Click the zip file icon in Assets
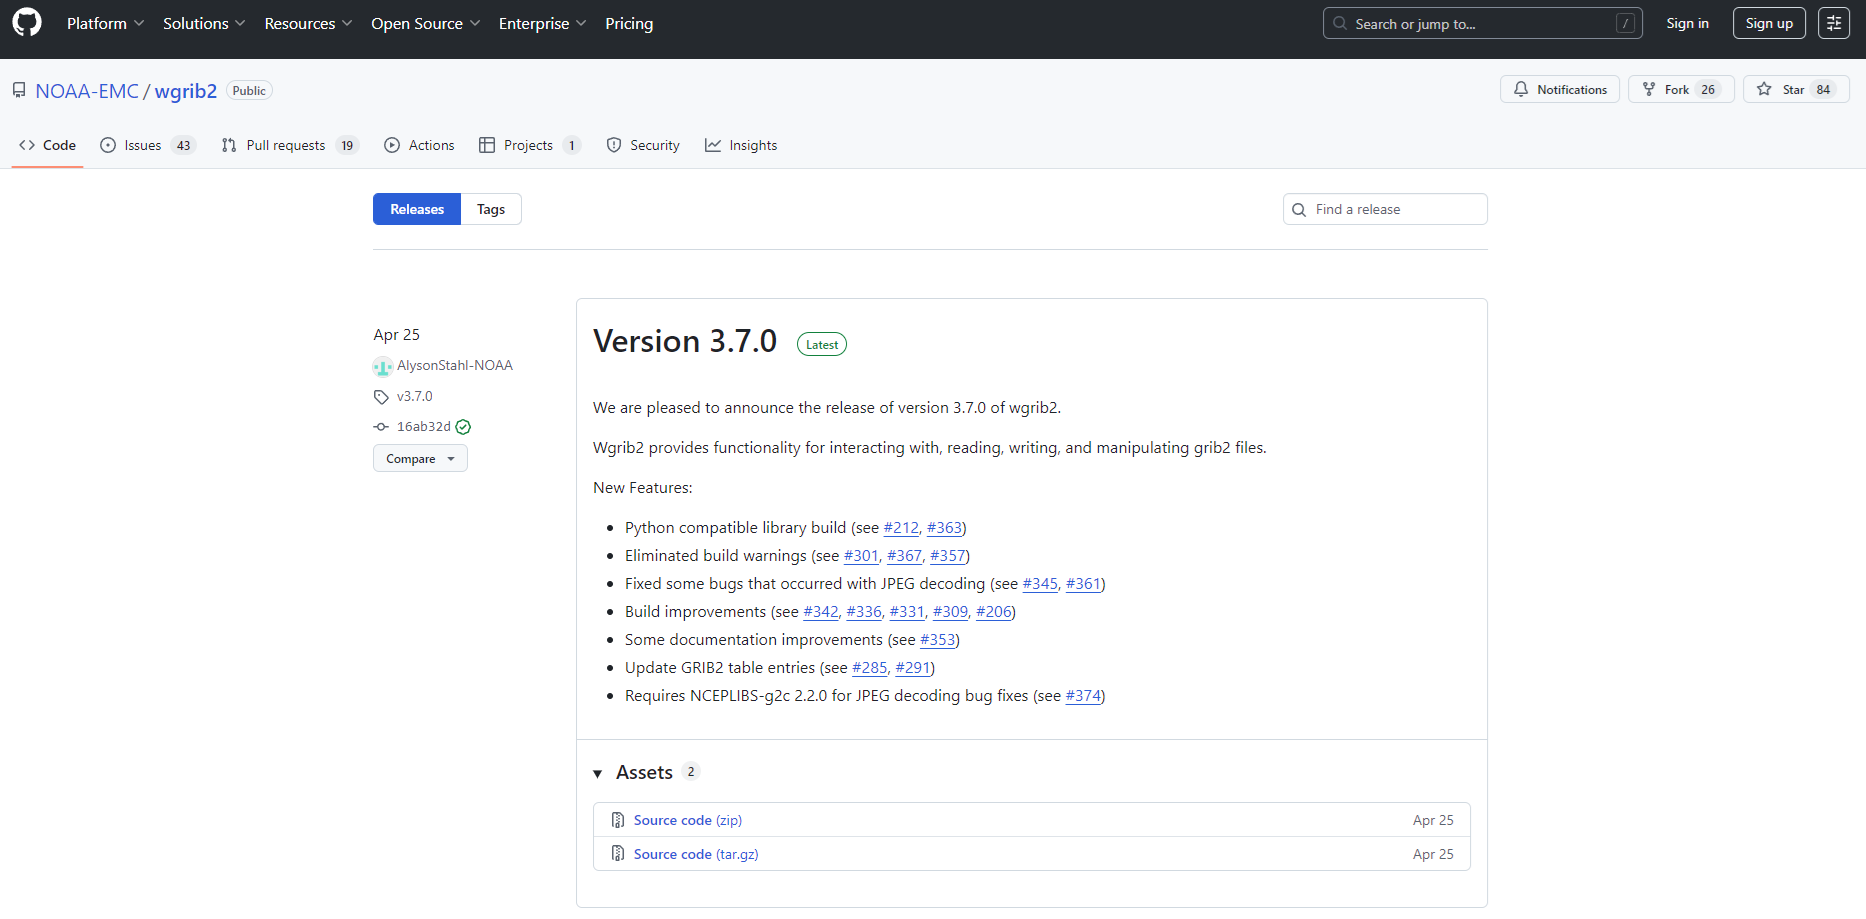 coord(618,820)
